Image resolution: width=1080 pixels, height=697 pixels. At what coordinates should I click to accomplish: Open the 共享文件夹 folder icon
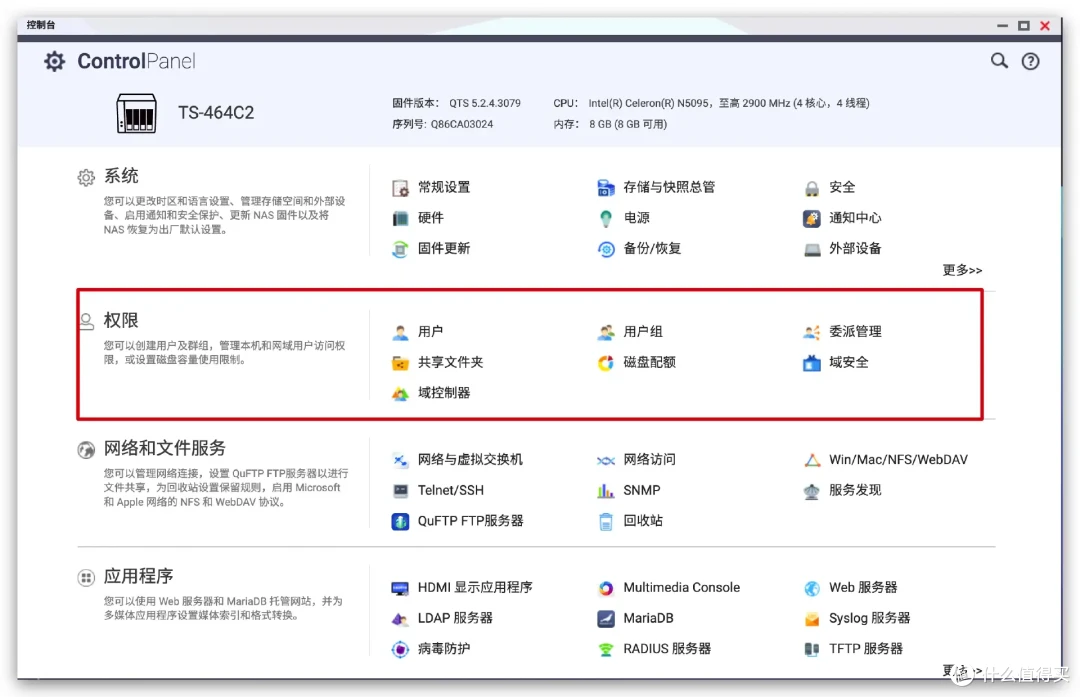400,363
